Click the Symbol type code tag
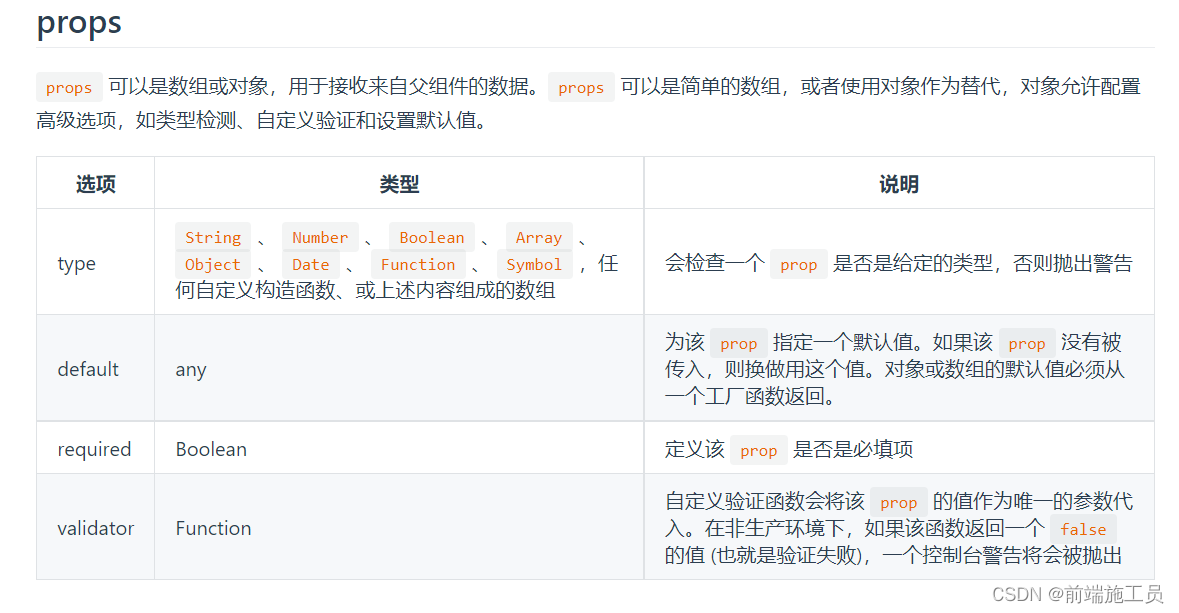The height and width of the screenshot is (613, 1179). point(534,264)
